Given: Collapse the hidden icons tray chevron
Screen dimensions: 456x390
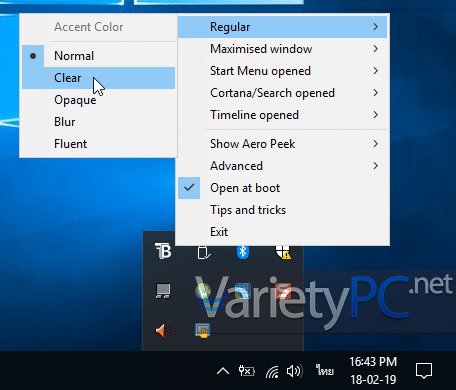Looking at the screenshot, I should [x=223, y=371].
